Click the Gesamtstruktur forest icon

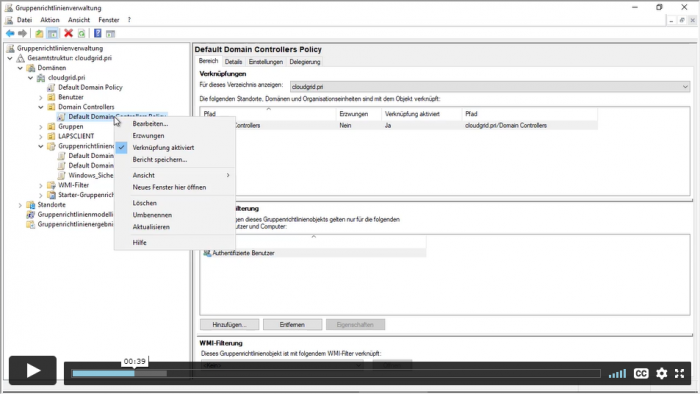pos(21,58)
